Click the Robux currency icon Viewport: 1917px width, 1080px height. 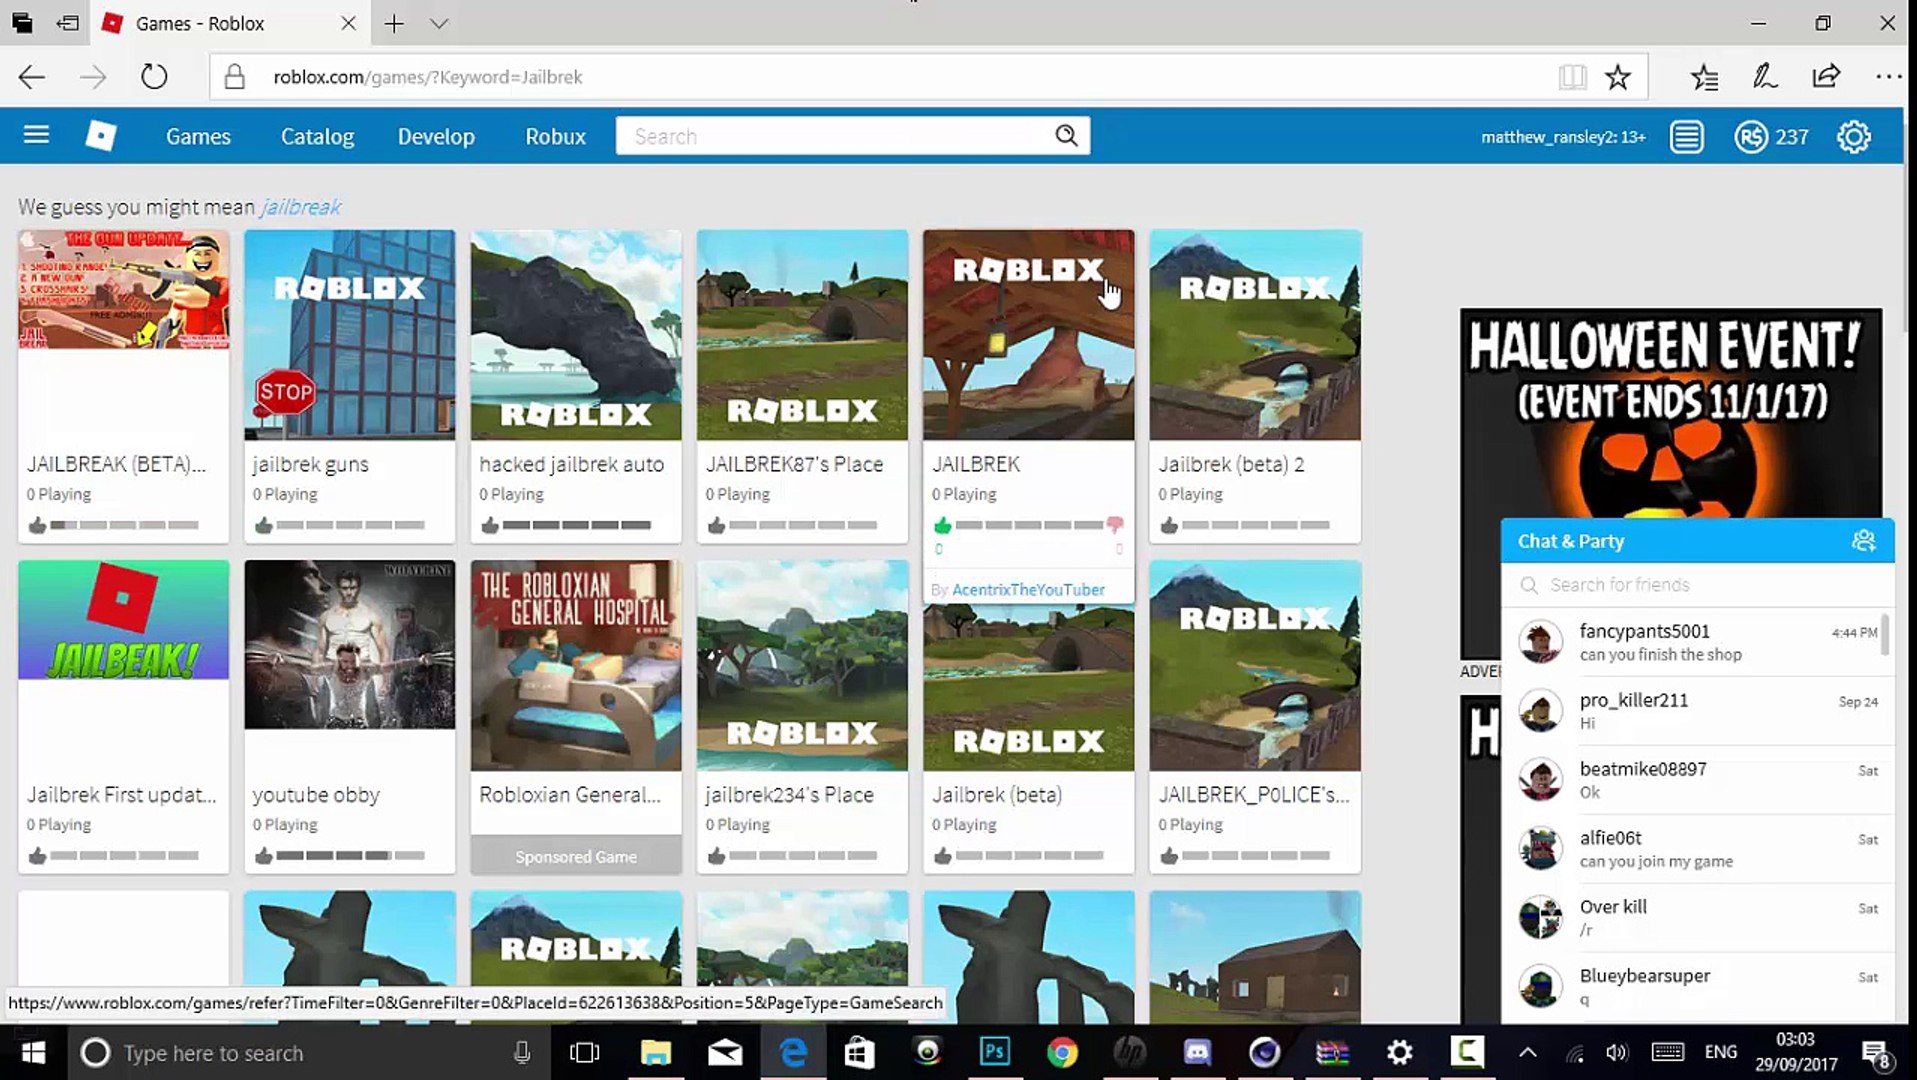pyautogui.click(x=1751, y=136)
